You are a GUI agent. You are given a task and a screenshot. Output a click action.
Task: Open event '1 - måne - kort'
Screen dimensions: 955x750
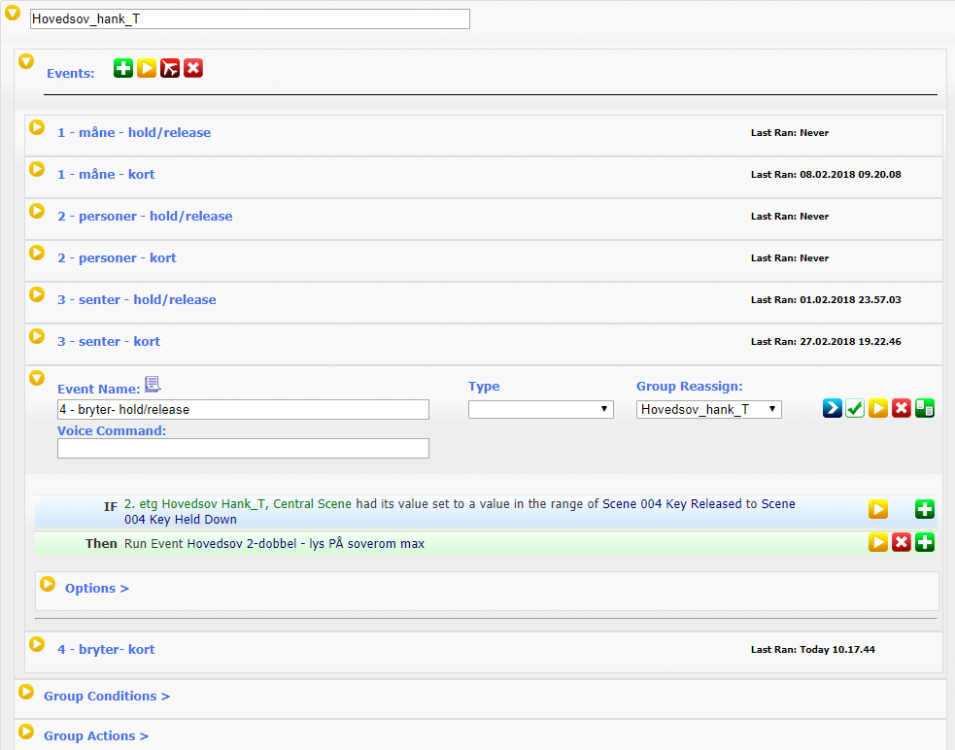pyautogui.click(x=105, y=174)
